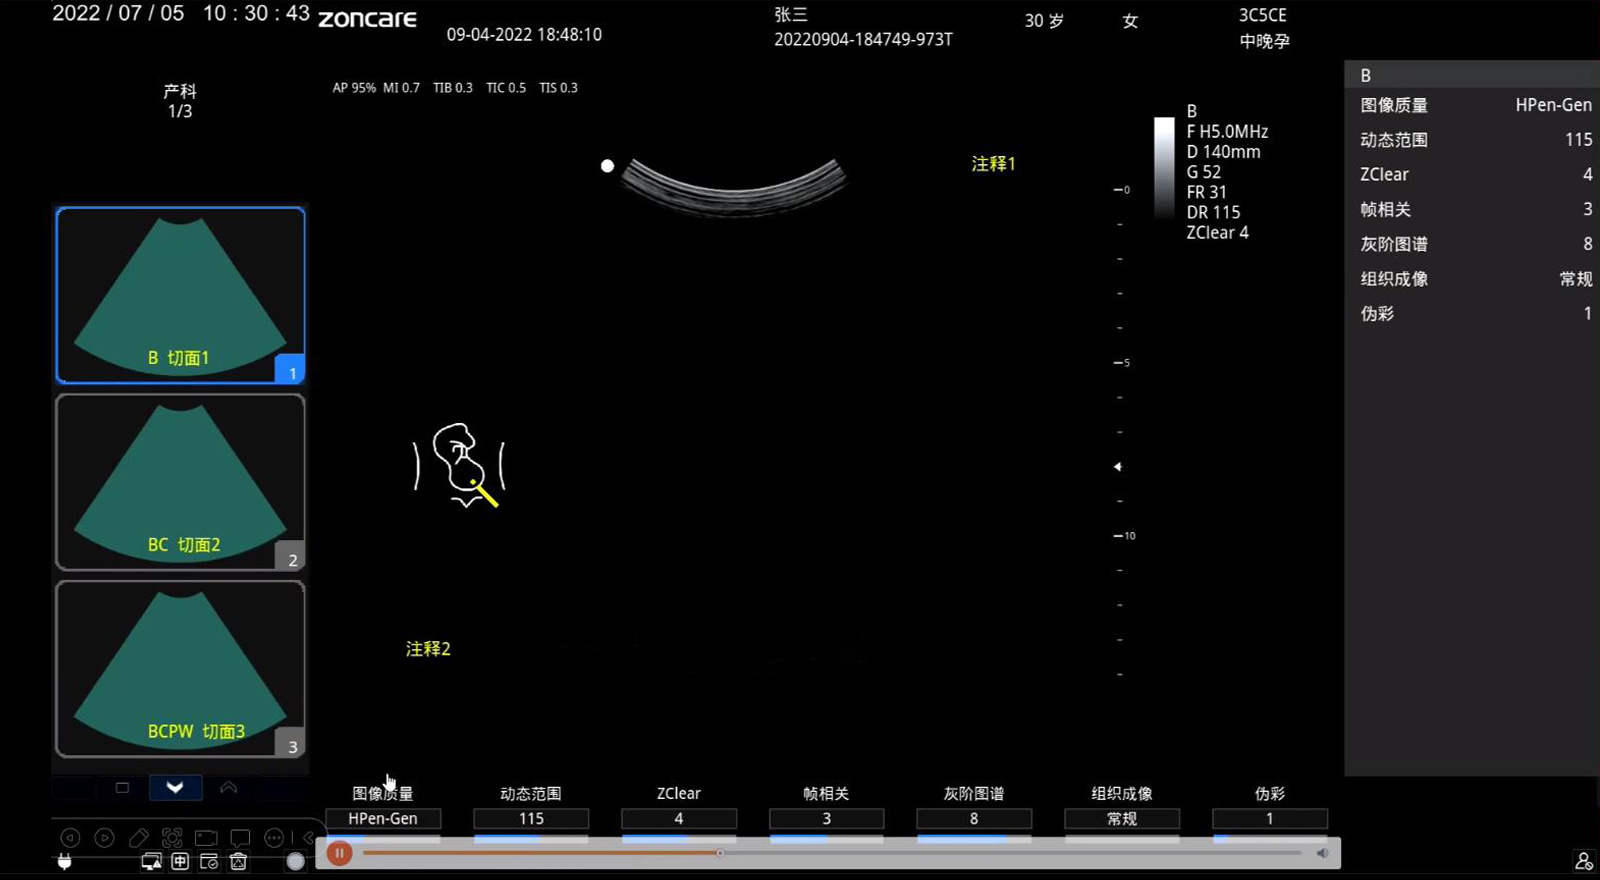This screenshot has height=880, width=1600.
Task: Click the eraser tool icon
Action: tap(139, 838)
